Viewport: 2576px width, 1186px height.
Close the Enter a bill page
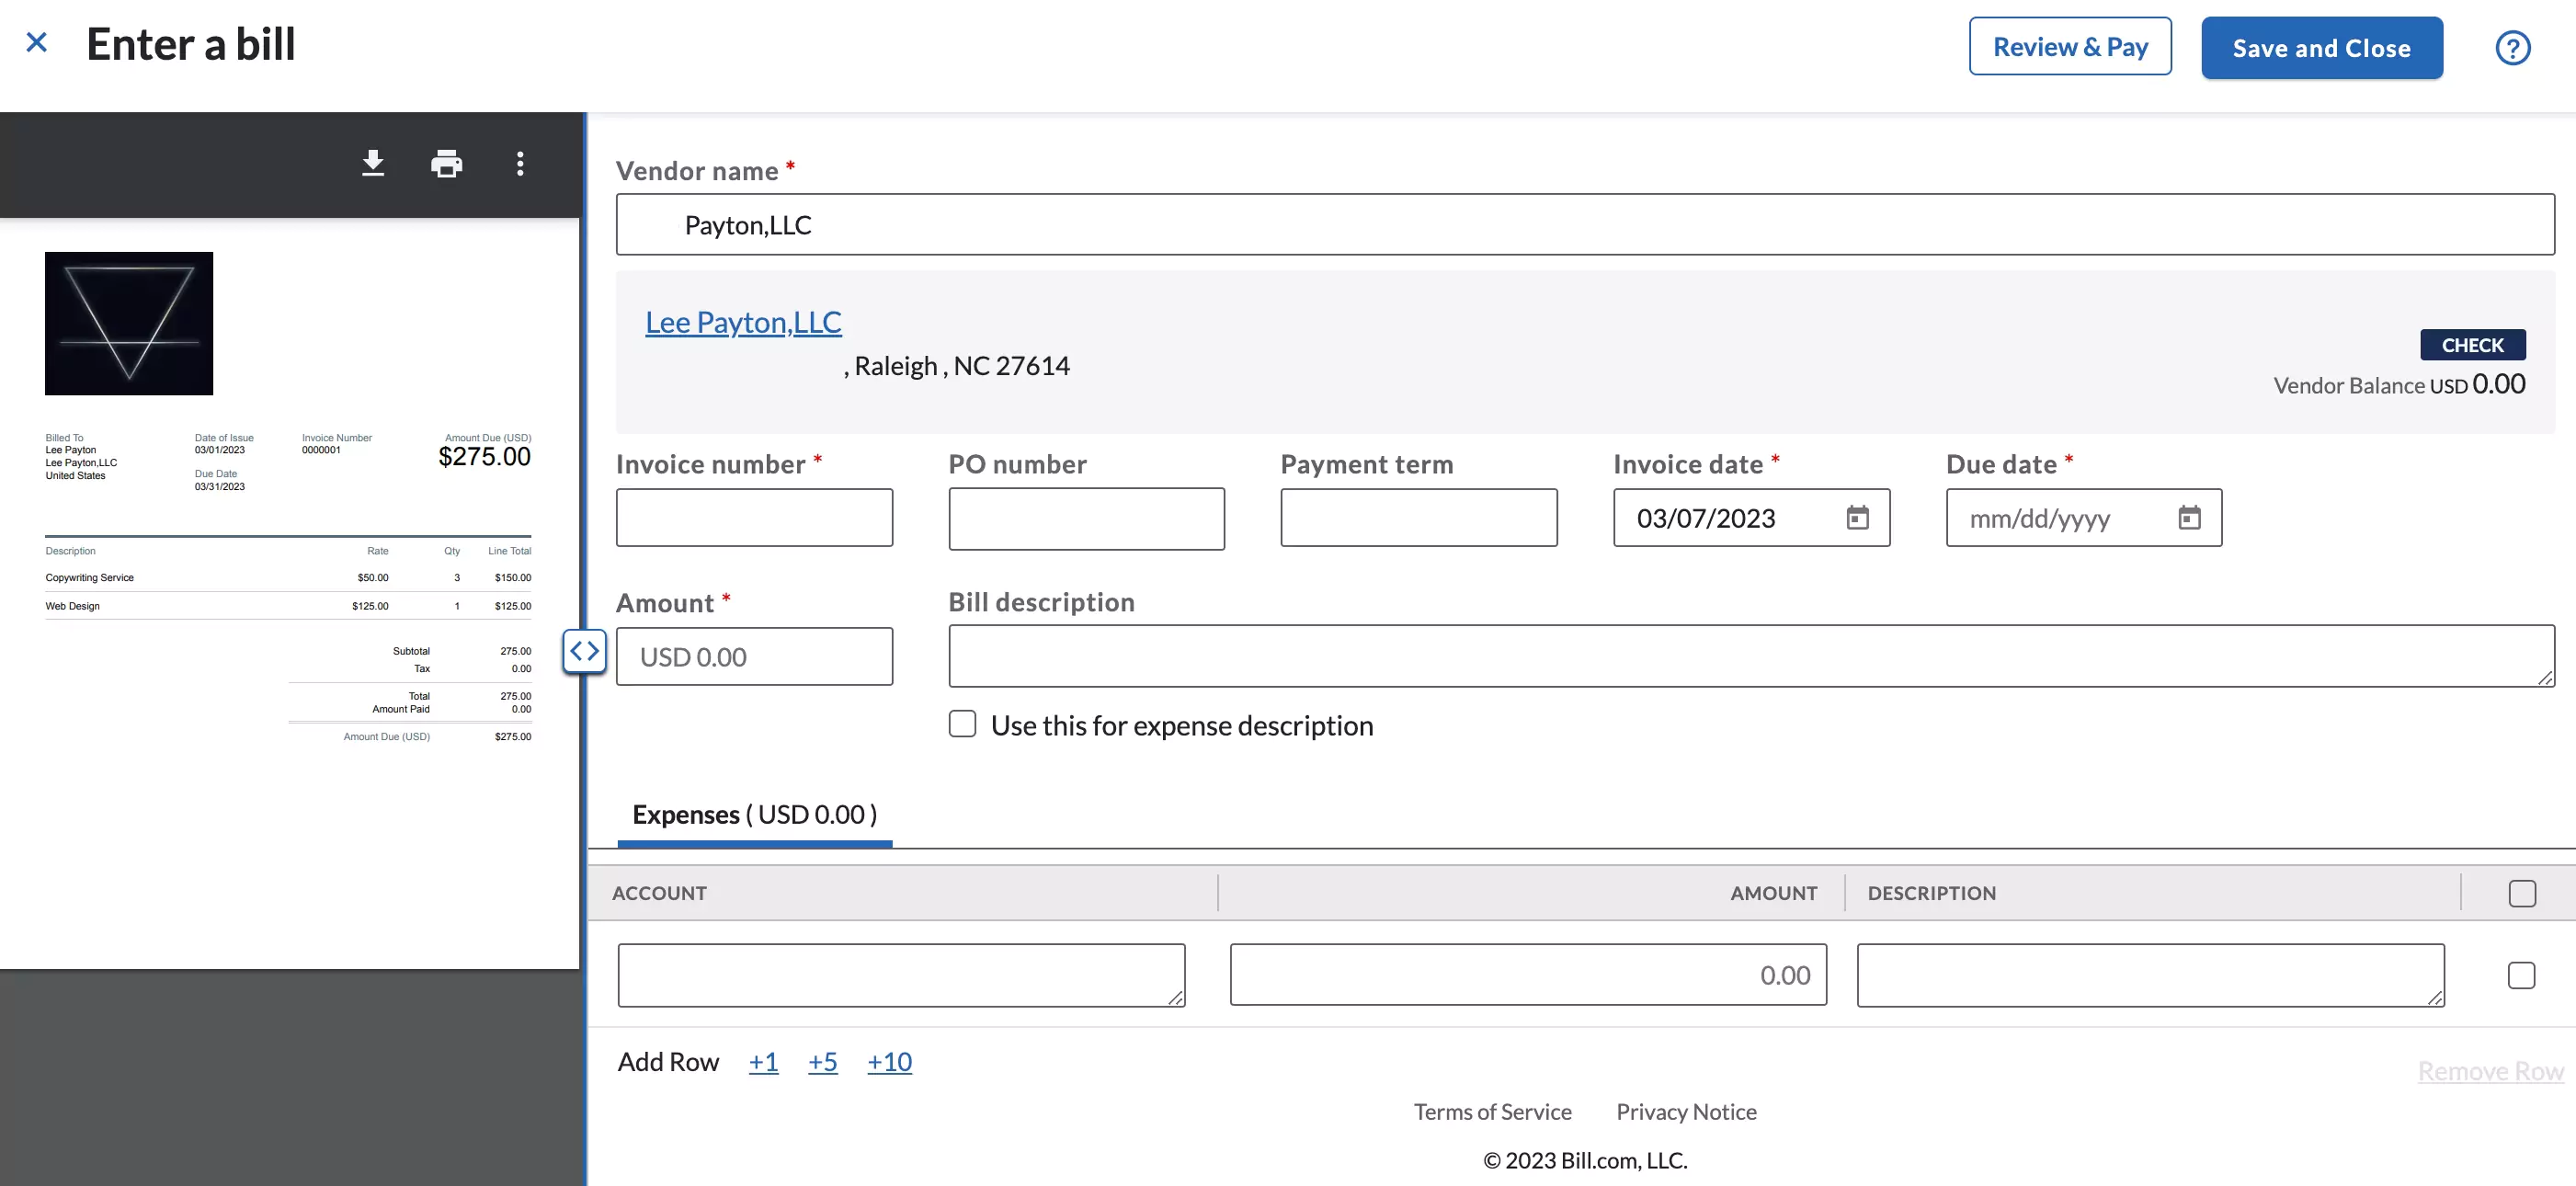pyautogui.click(x=36, y=42)
